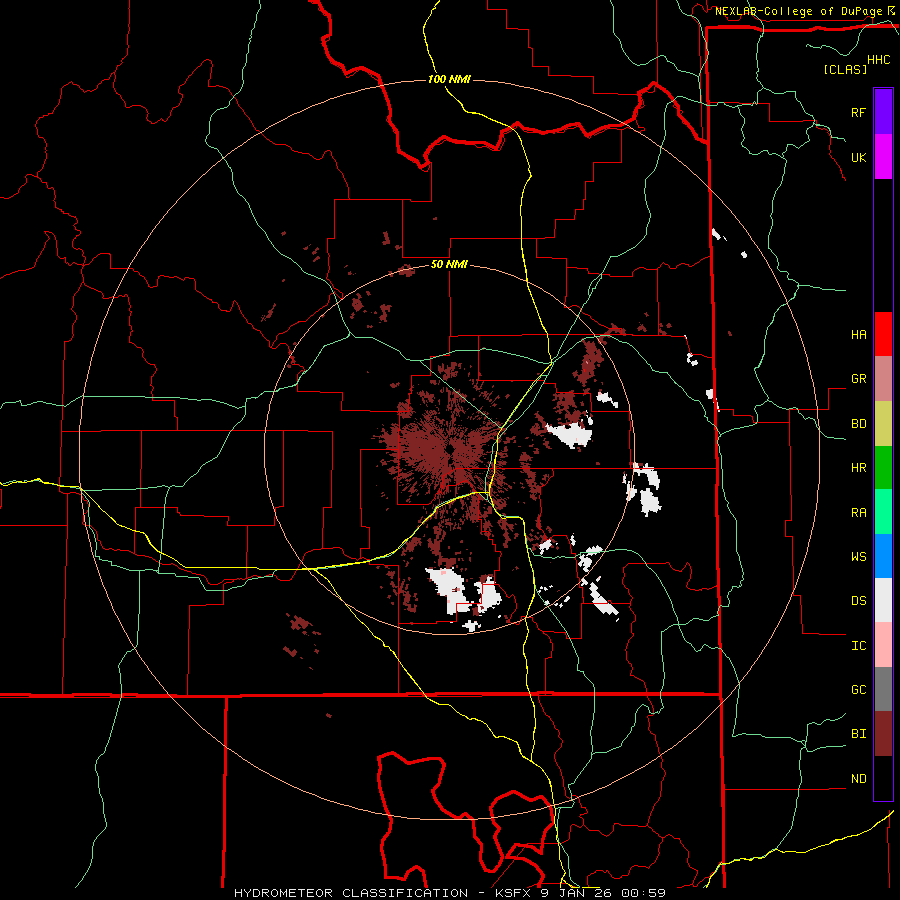Click the HR green legend swatch

coord(883,467)
